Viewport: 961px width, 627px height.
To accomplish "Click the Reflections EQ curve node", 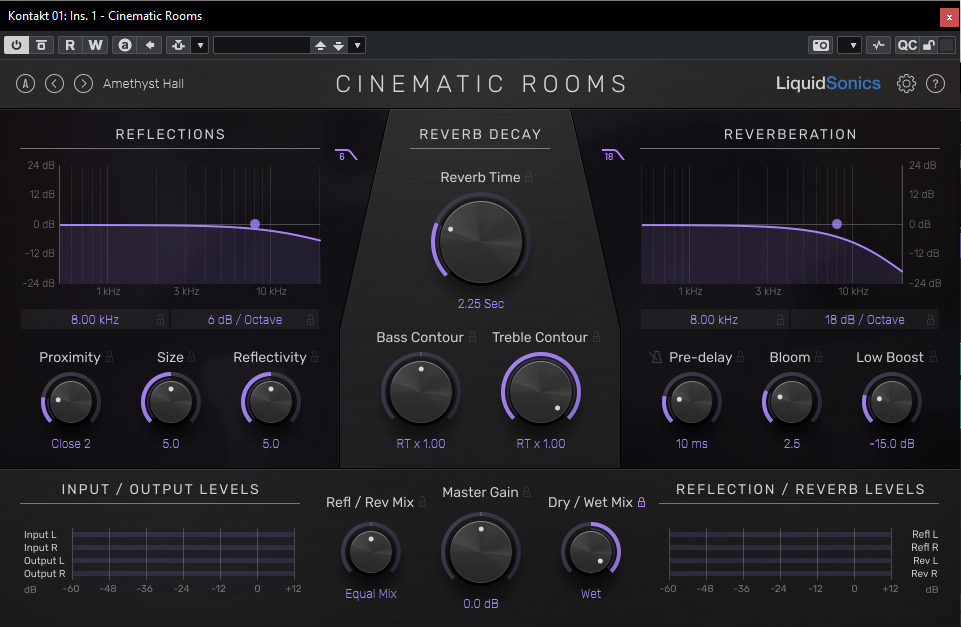I will click(255, 224).
